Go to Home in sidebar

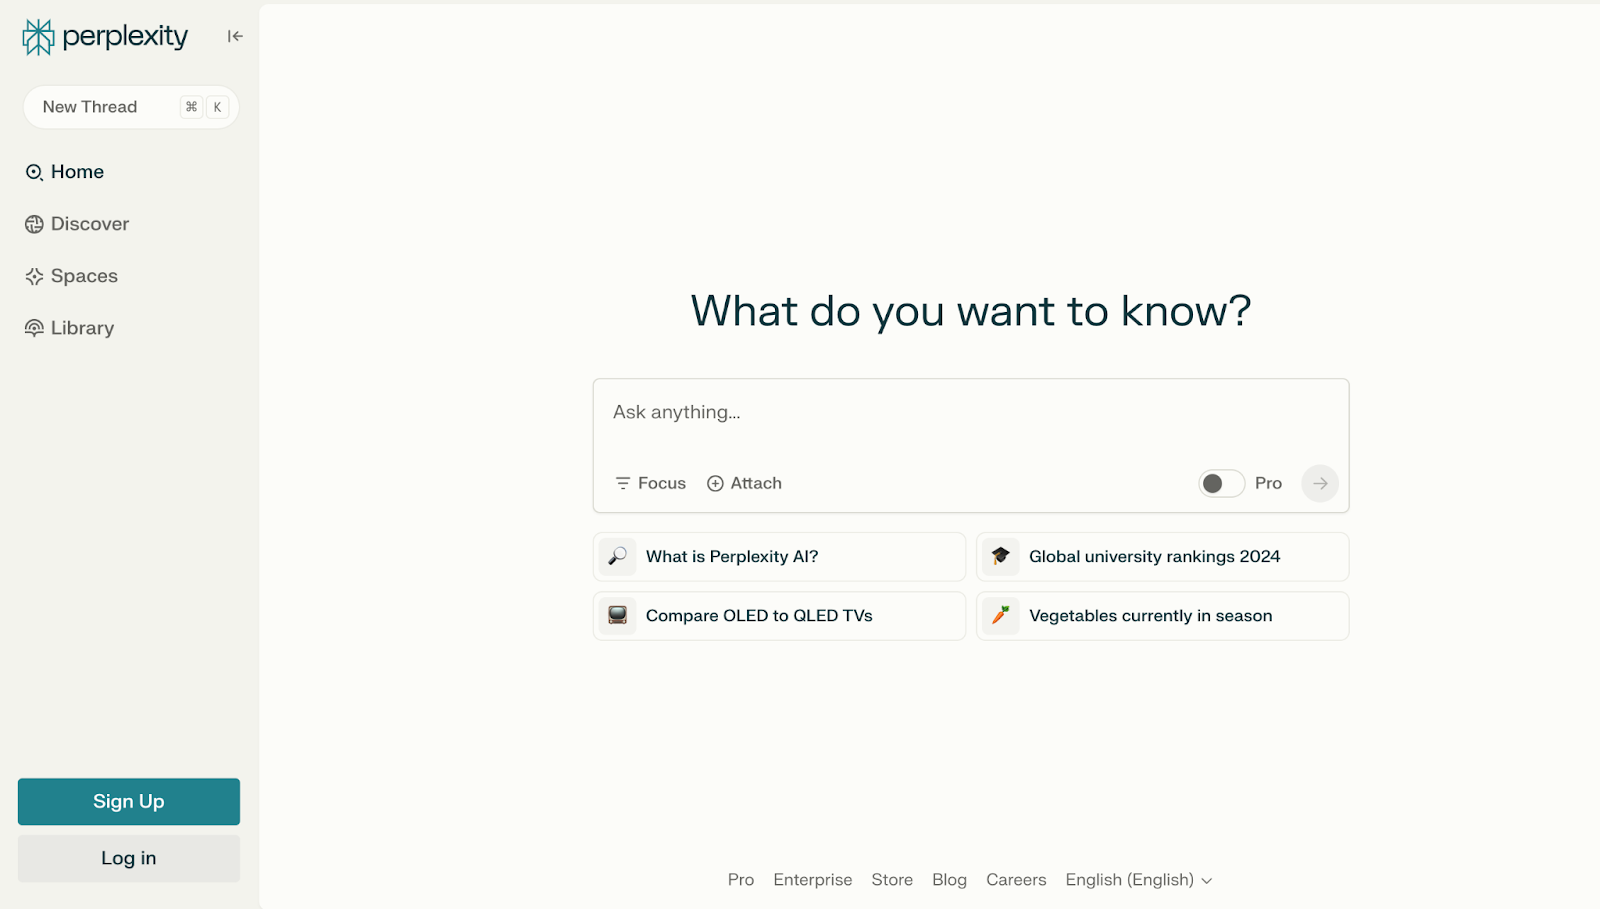[65, 172]
